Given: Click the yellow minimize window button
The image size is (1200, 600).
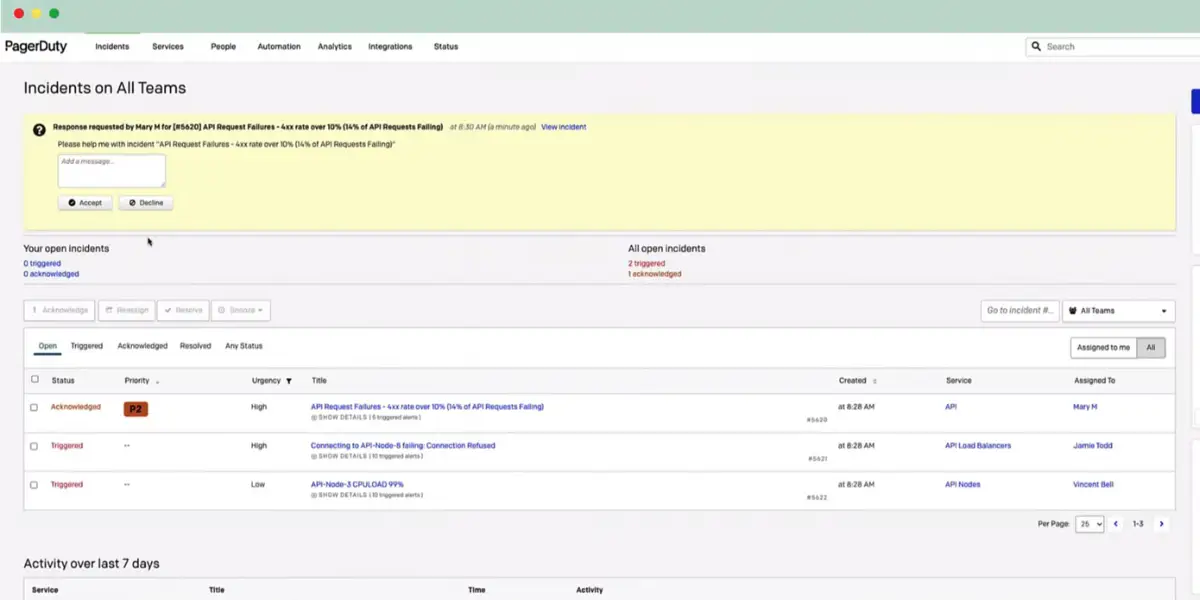Looking at the screenshot, I should (x=36, y=13).
